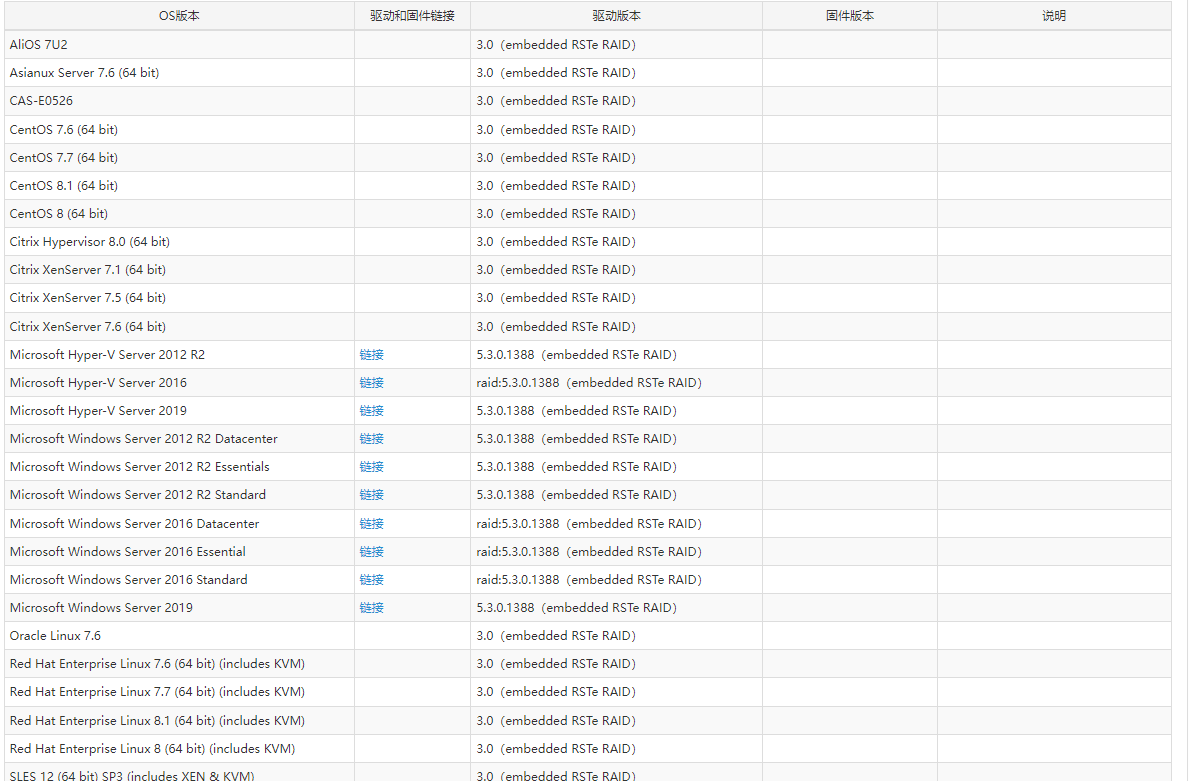Select the CAS-E0526 cell
Viewport: 1203px width, 781px height.
point(179,101)
